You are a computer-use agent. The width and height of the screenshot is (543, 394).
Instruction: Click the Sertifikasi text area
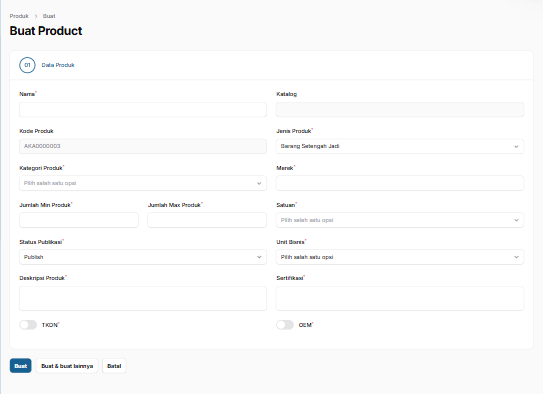click(400, 298)
